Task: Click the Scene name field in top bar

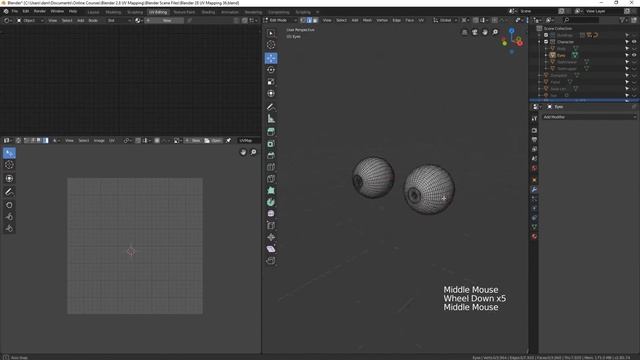Action: coord(537,11)
